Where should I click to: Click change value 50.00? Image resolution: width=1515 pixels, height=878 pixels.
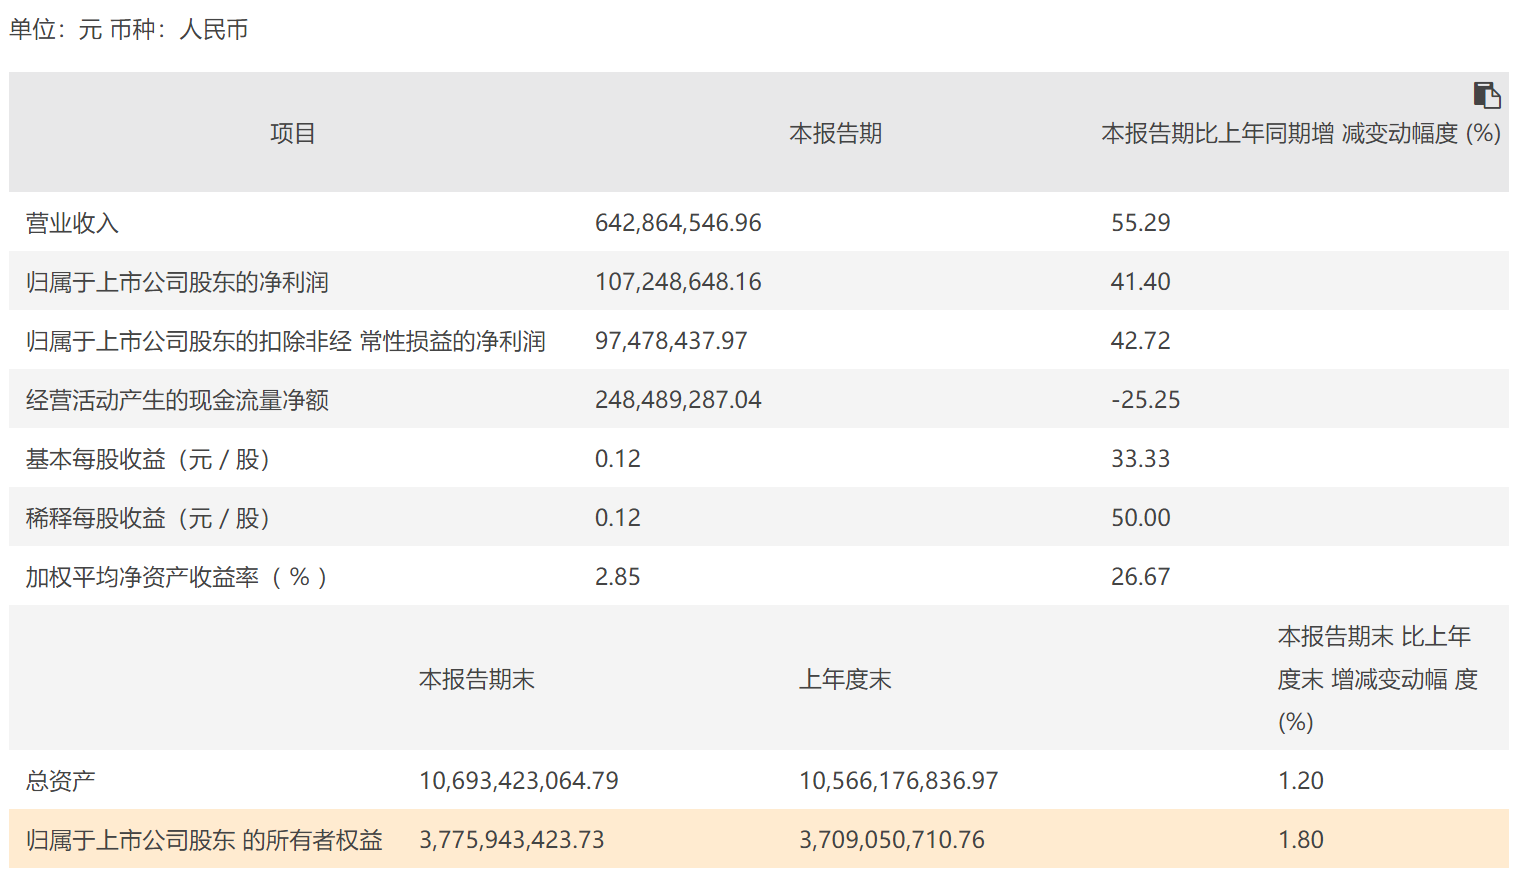coord(1141,517)
